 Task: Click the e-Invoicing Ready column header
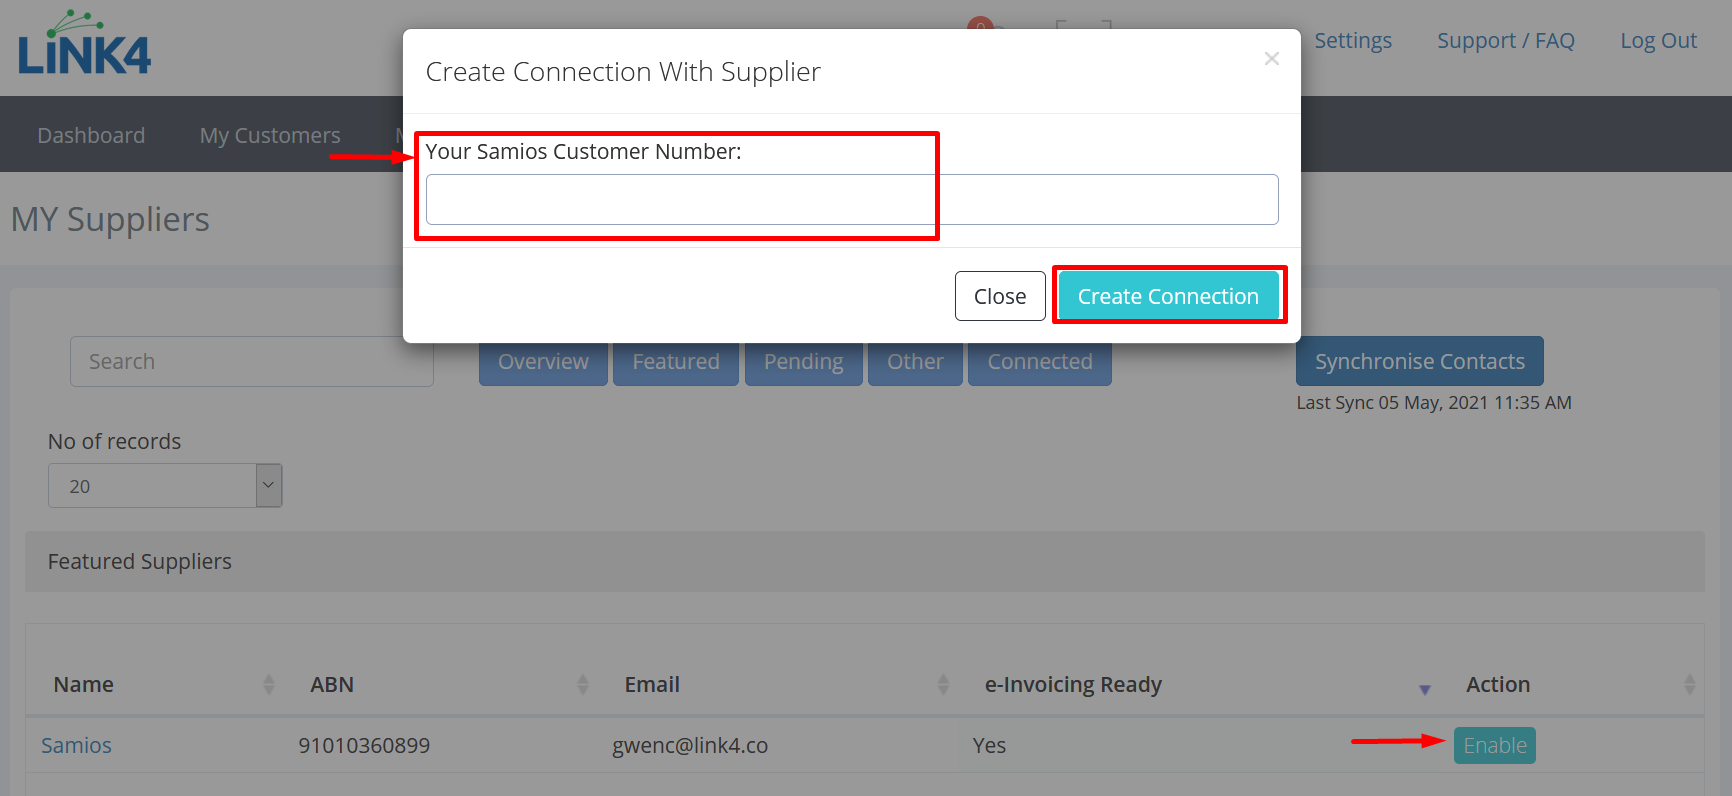[x=1073, y=684]
